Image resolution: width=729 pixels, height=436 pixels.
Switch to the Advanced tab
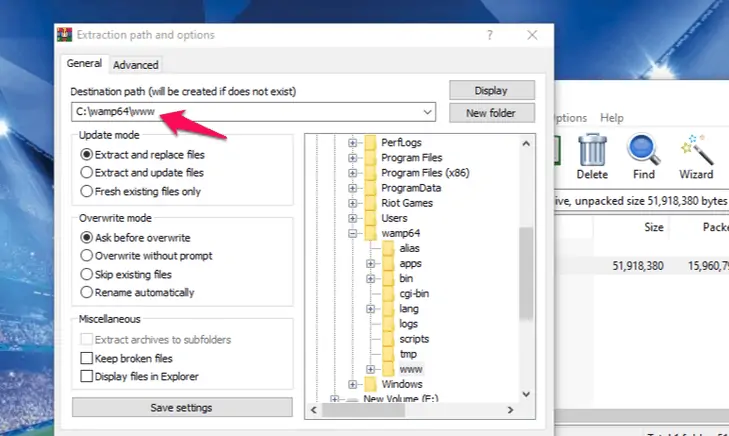click(135, 65)
